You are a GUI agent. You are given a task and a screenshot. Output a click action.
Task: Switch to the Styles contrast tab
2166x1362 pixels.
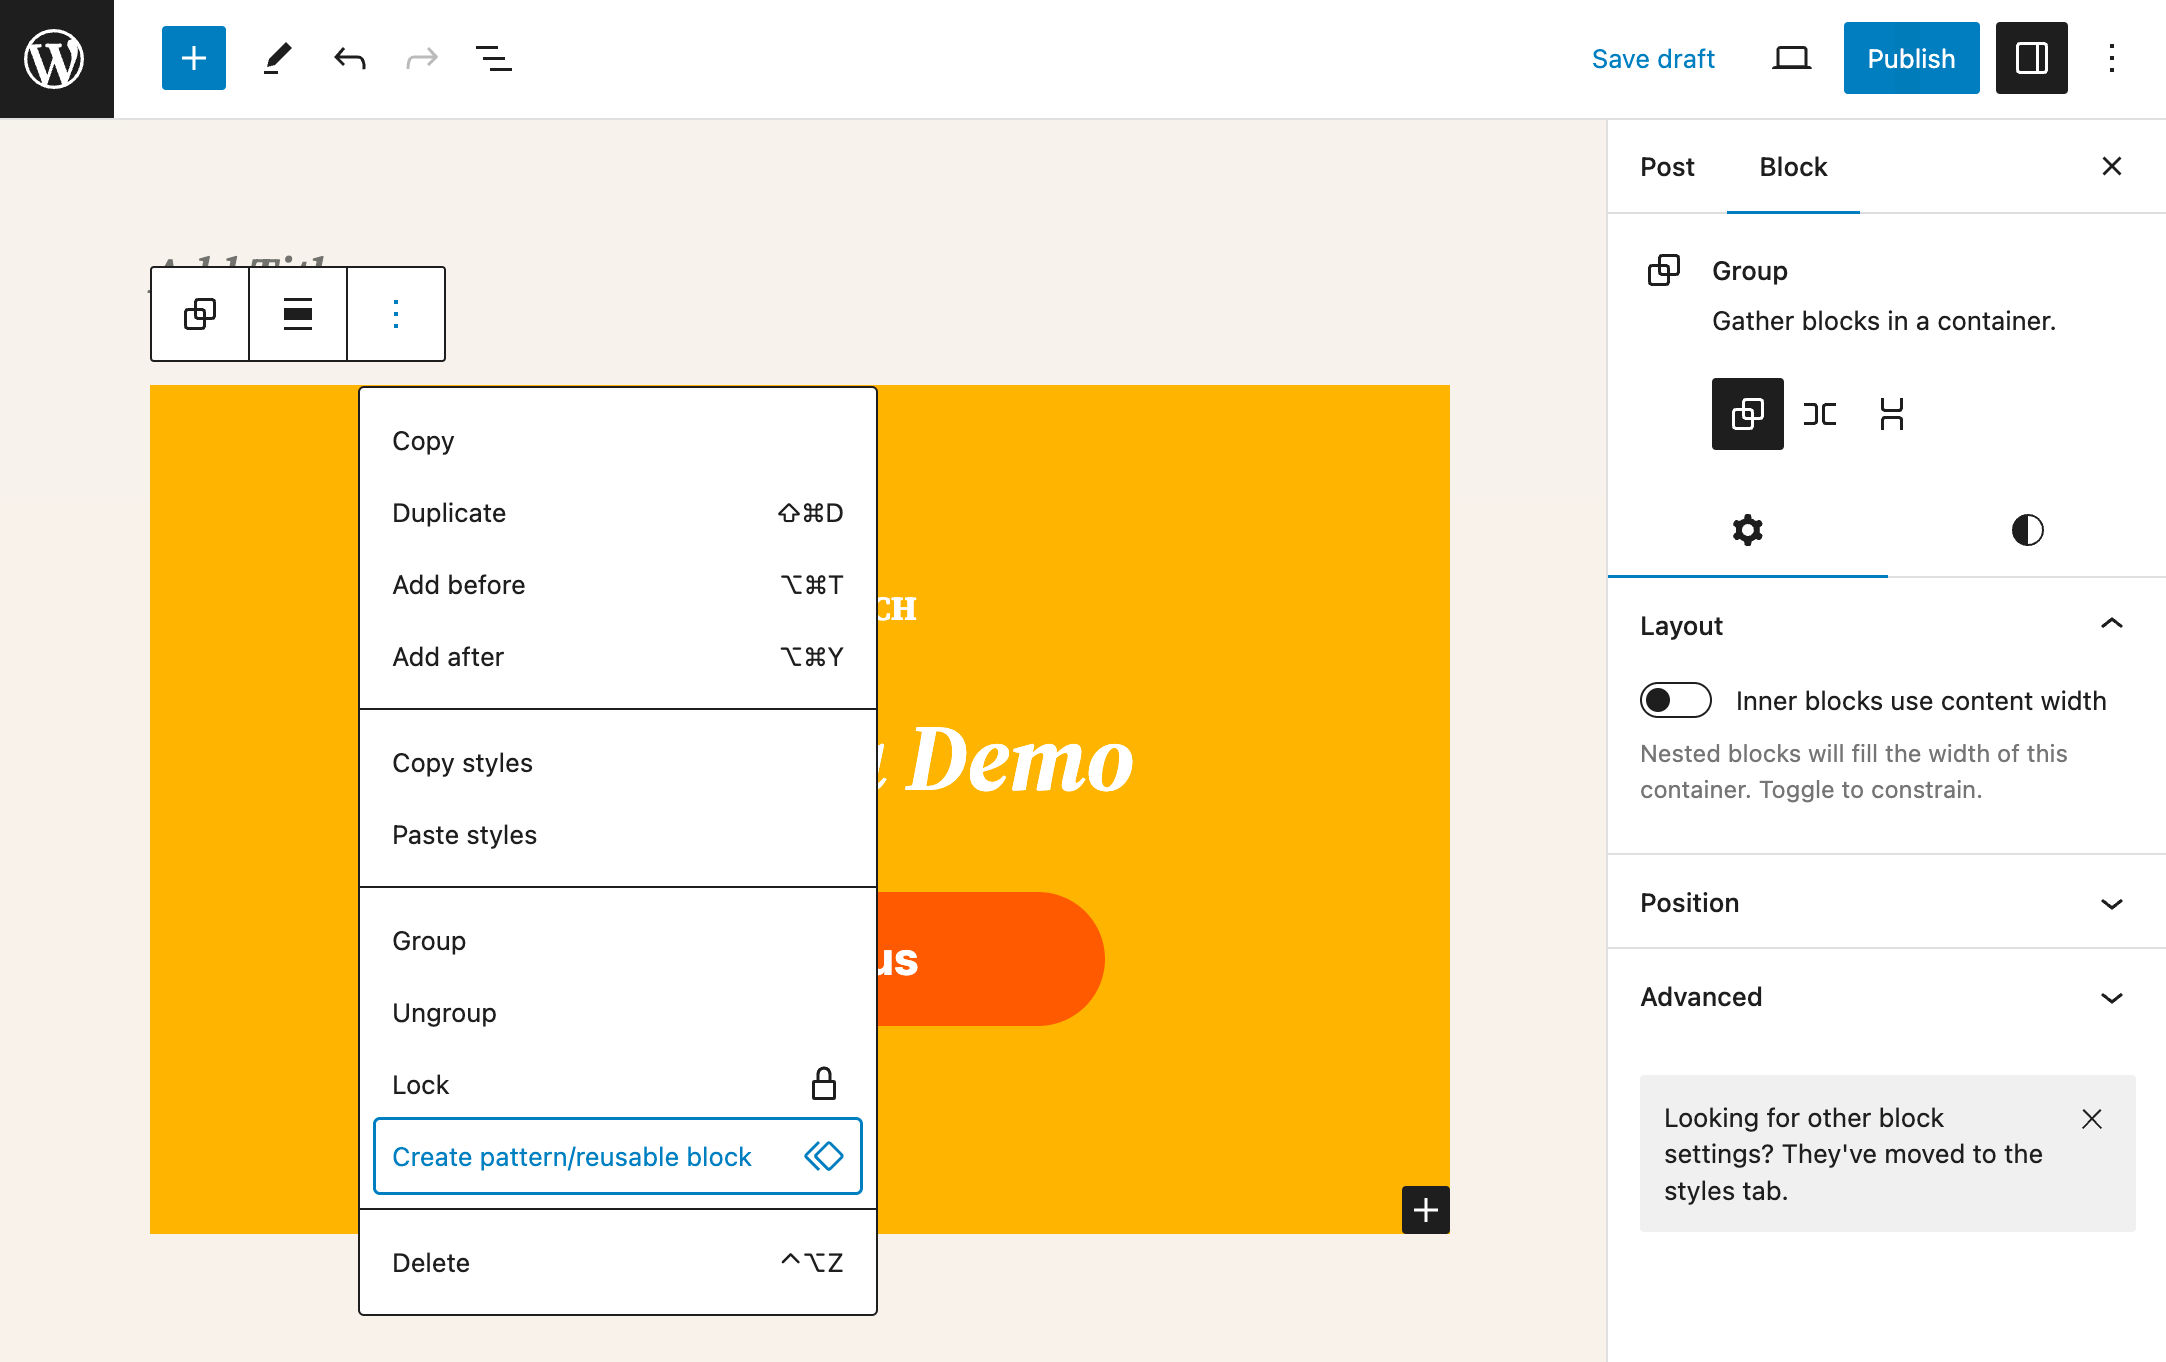[x=2025, y=529]
